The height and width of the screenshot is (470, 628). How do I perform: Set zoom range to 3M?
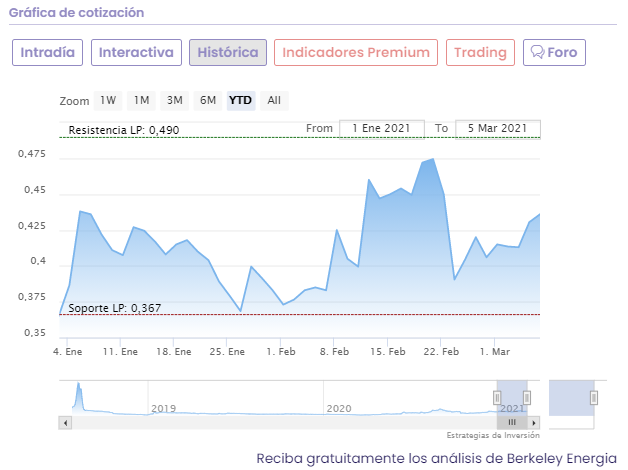click(x=175, y=100)
